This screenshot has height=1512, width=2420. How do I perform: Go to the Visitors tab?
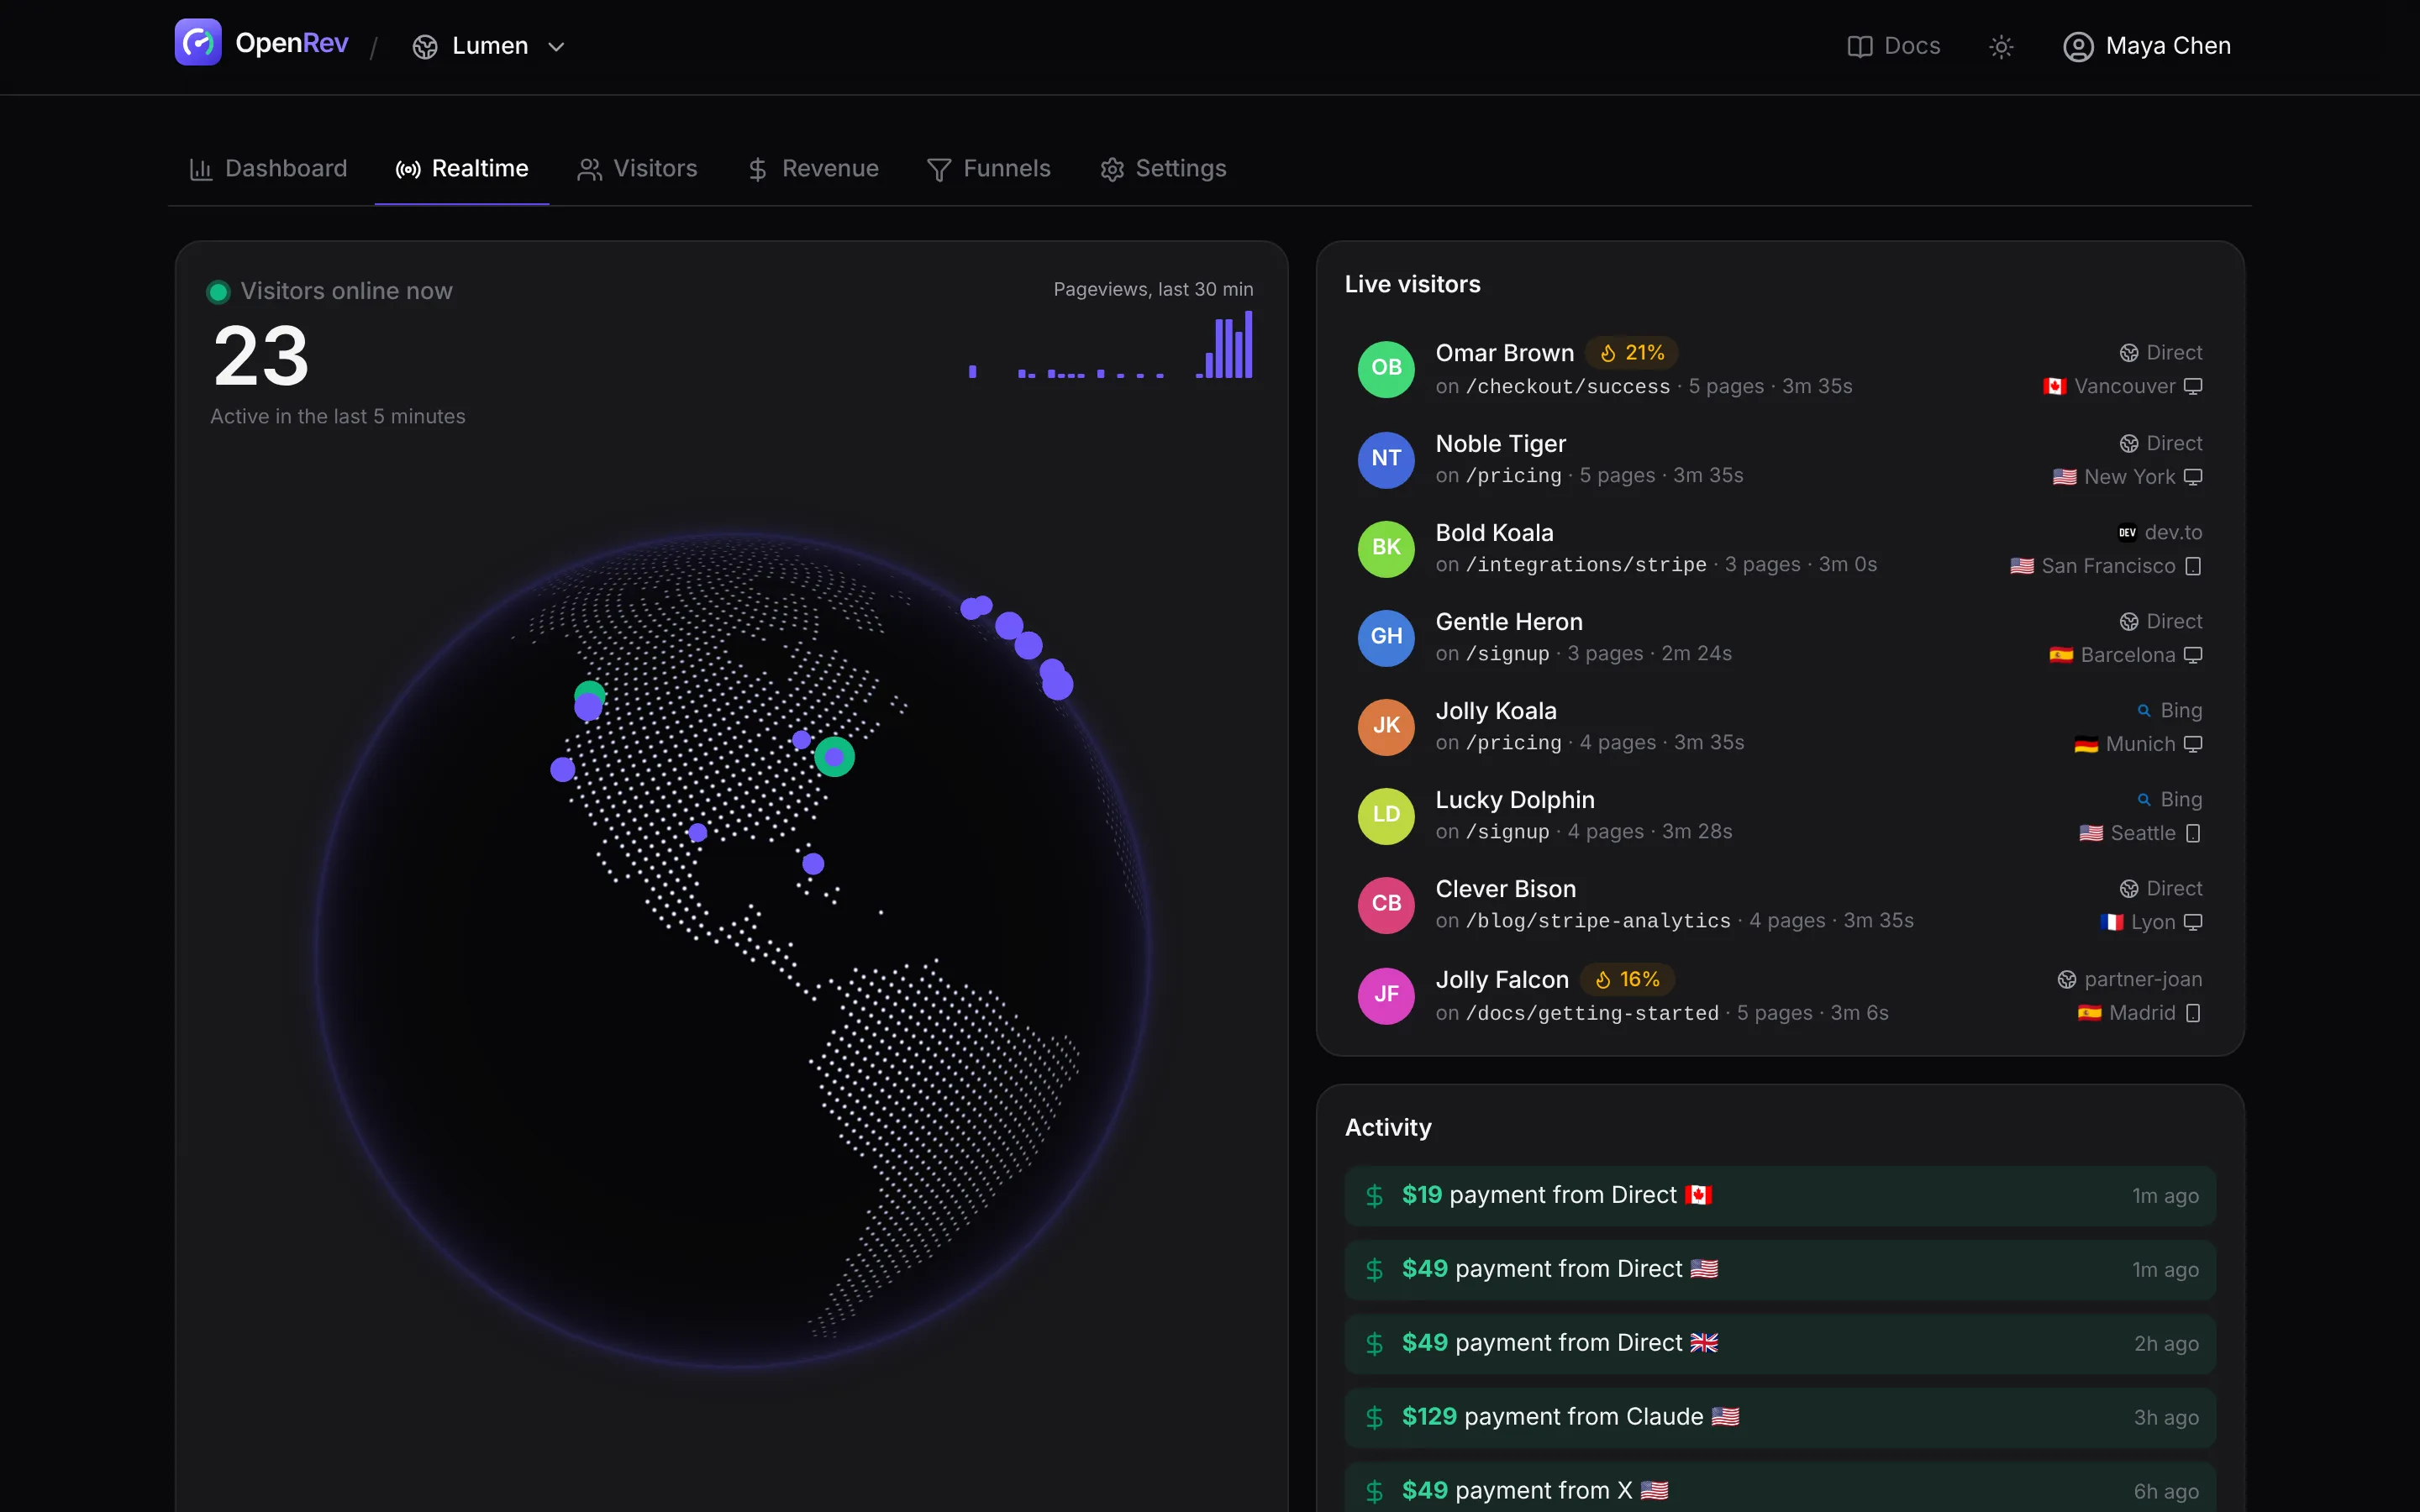point(638,169)
